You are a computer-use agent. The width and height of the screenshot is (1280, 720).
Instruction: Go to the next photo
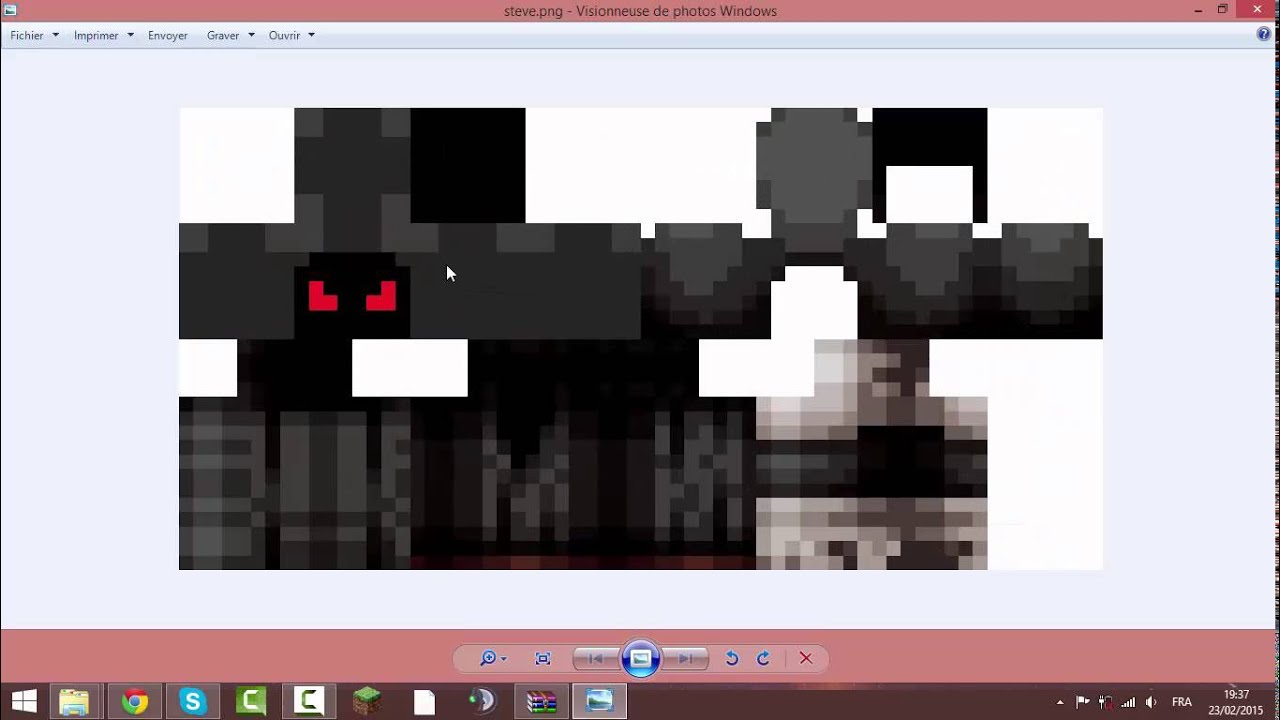(x=686, y=658)
